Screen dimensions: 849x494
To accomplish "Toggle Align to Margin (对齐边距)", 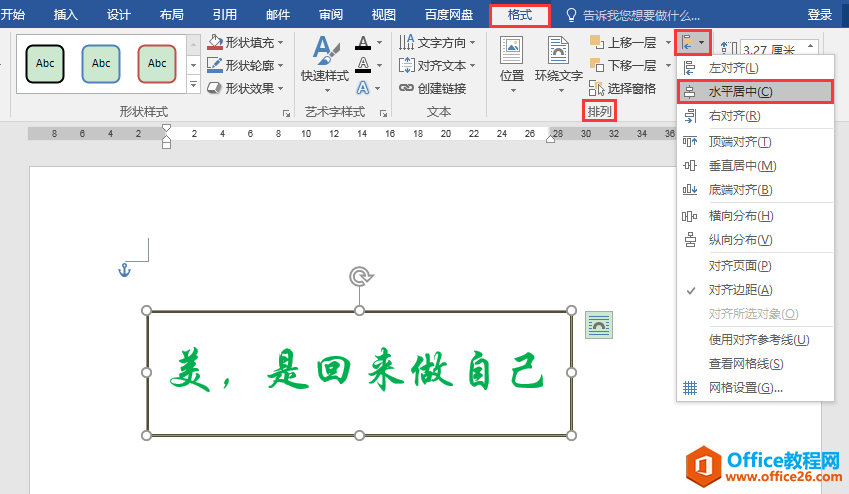I will 755,290.
